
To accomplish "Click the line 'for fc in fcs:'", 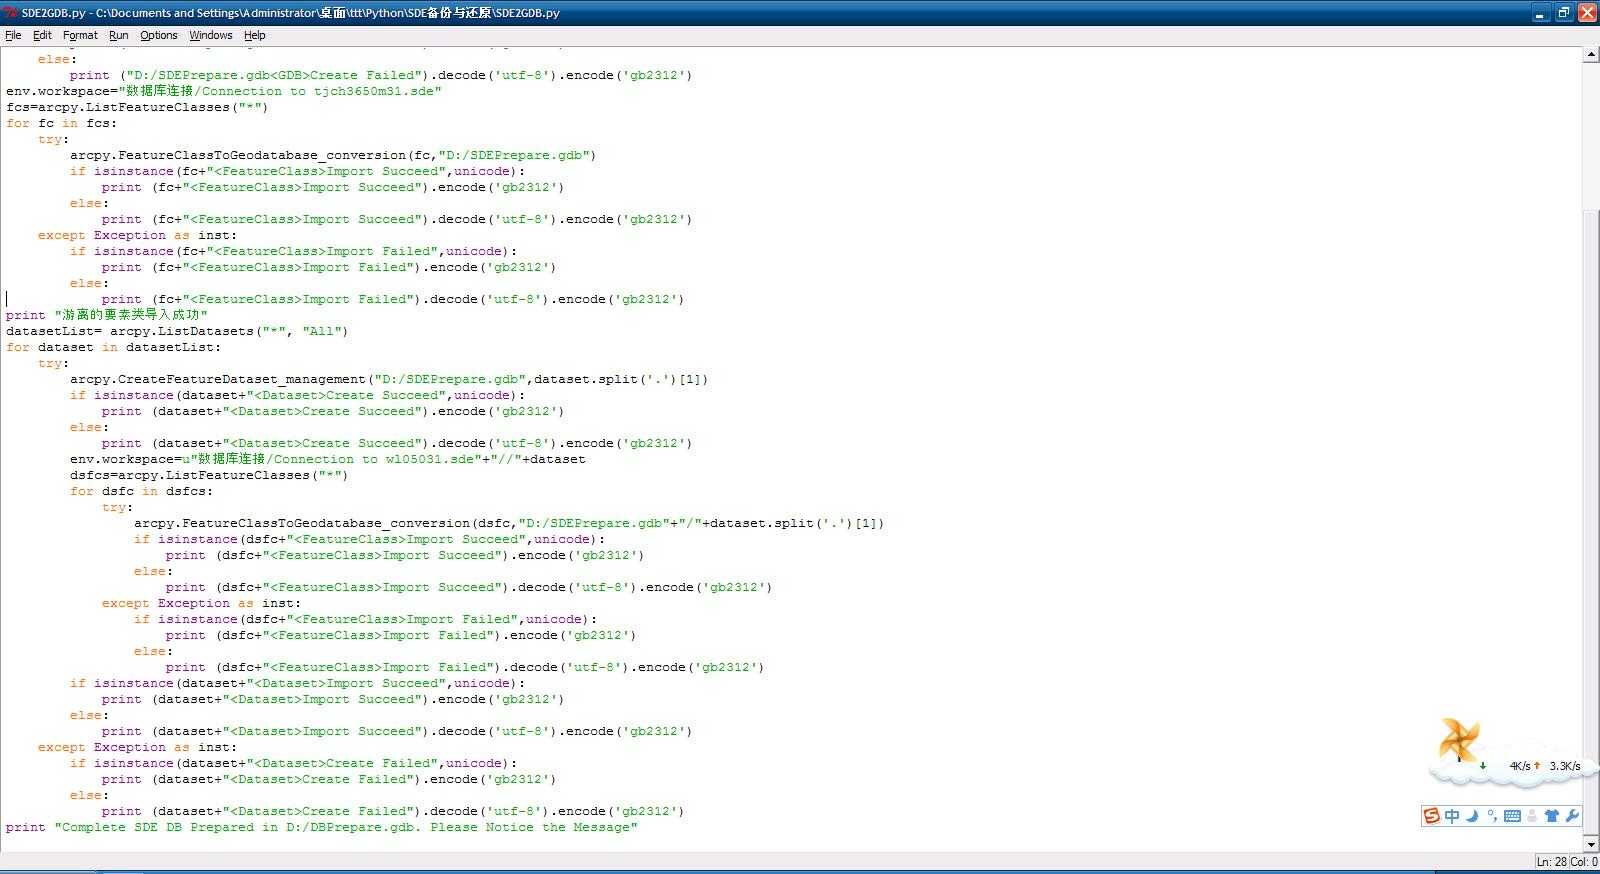I will (x=61, y=123).
